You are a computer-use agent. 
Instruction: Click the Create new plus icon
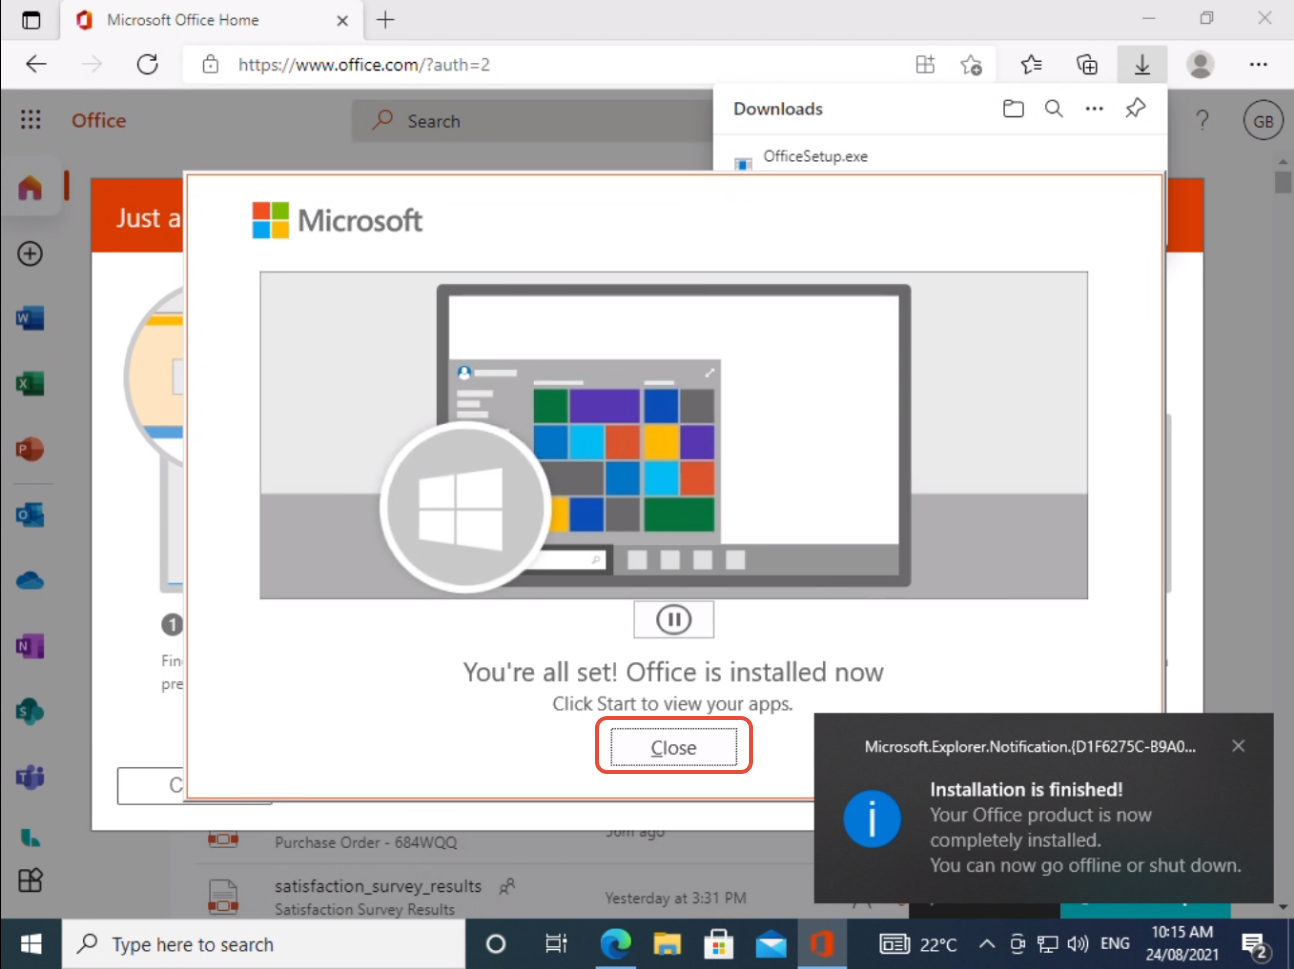pos(30,253)
